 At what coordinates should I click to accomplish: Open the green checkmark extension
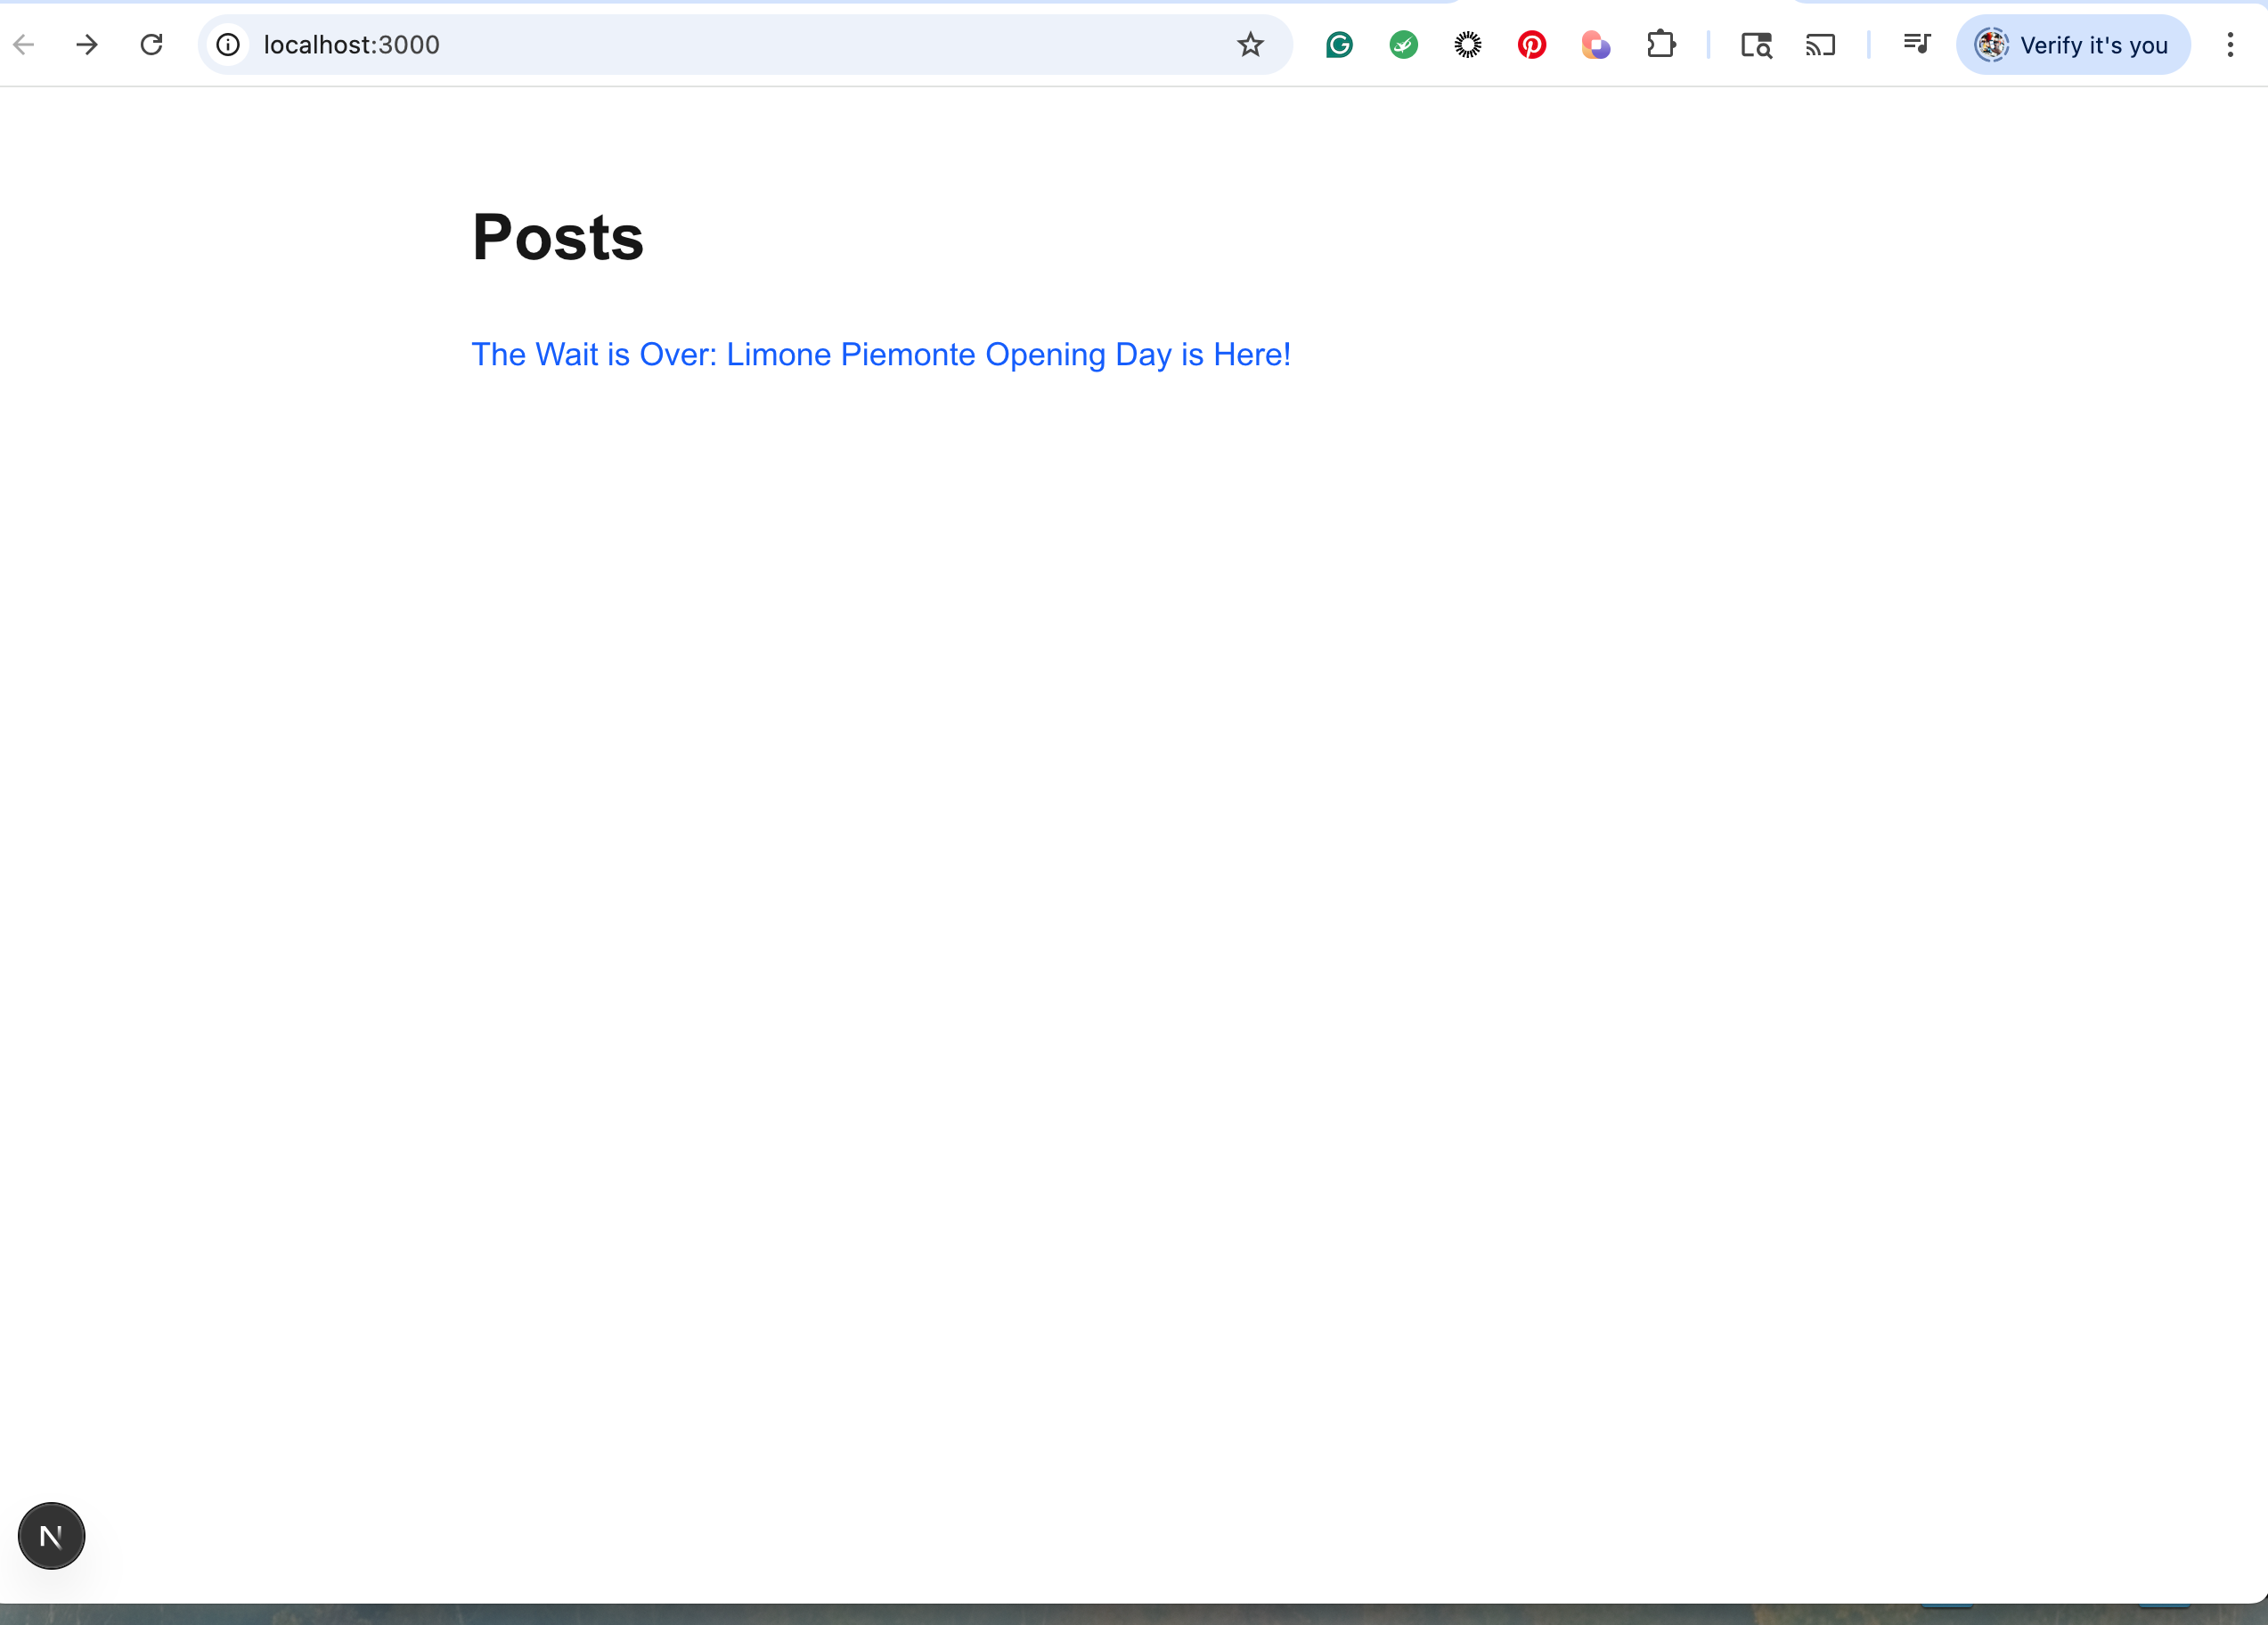[x=1403, y=44]
